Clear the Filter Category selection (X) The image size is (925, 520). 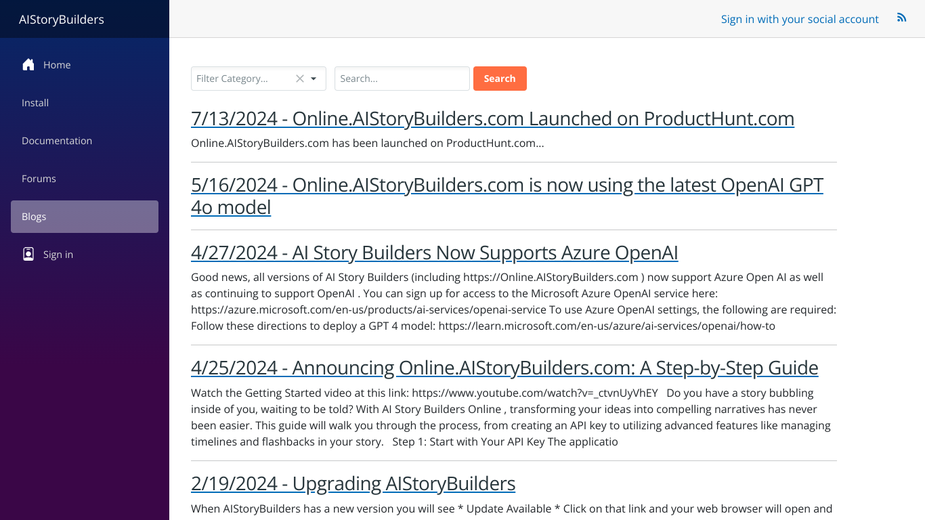tap(300, 79)
